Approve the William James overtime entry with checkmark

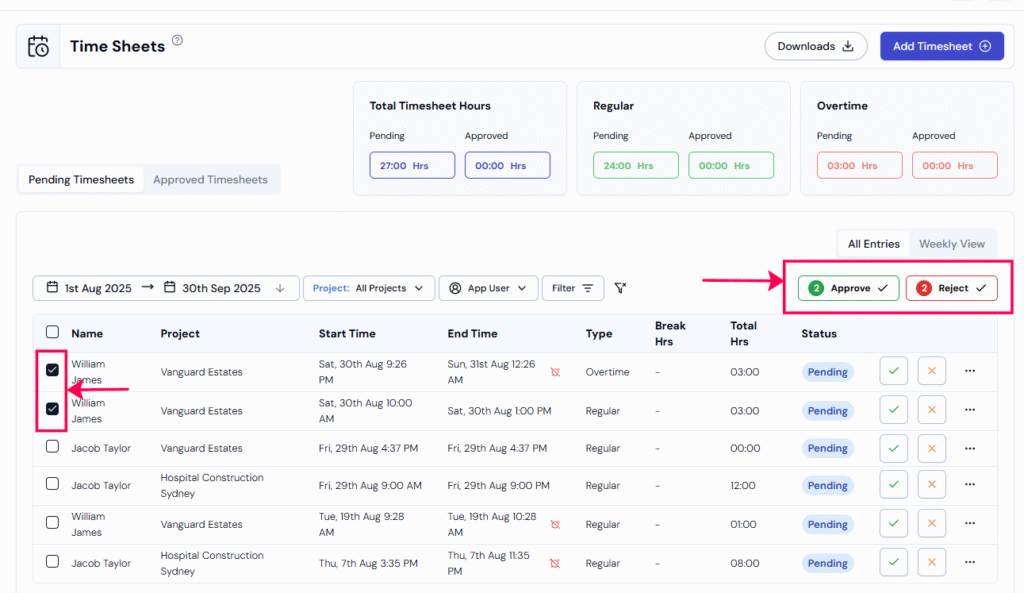click(893, 371)
